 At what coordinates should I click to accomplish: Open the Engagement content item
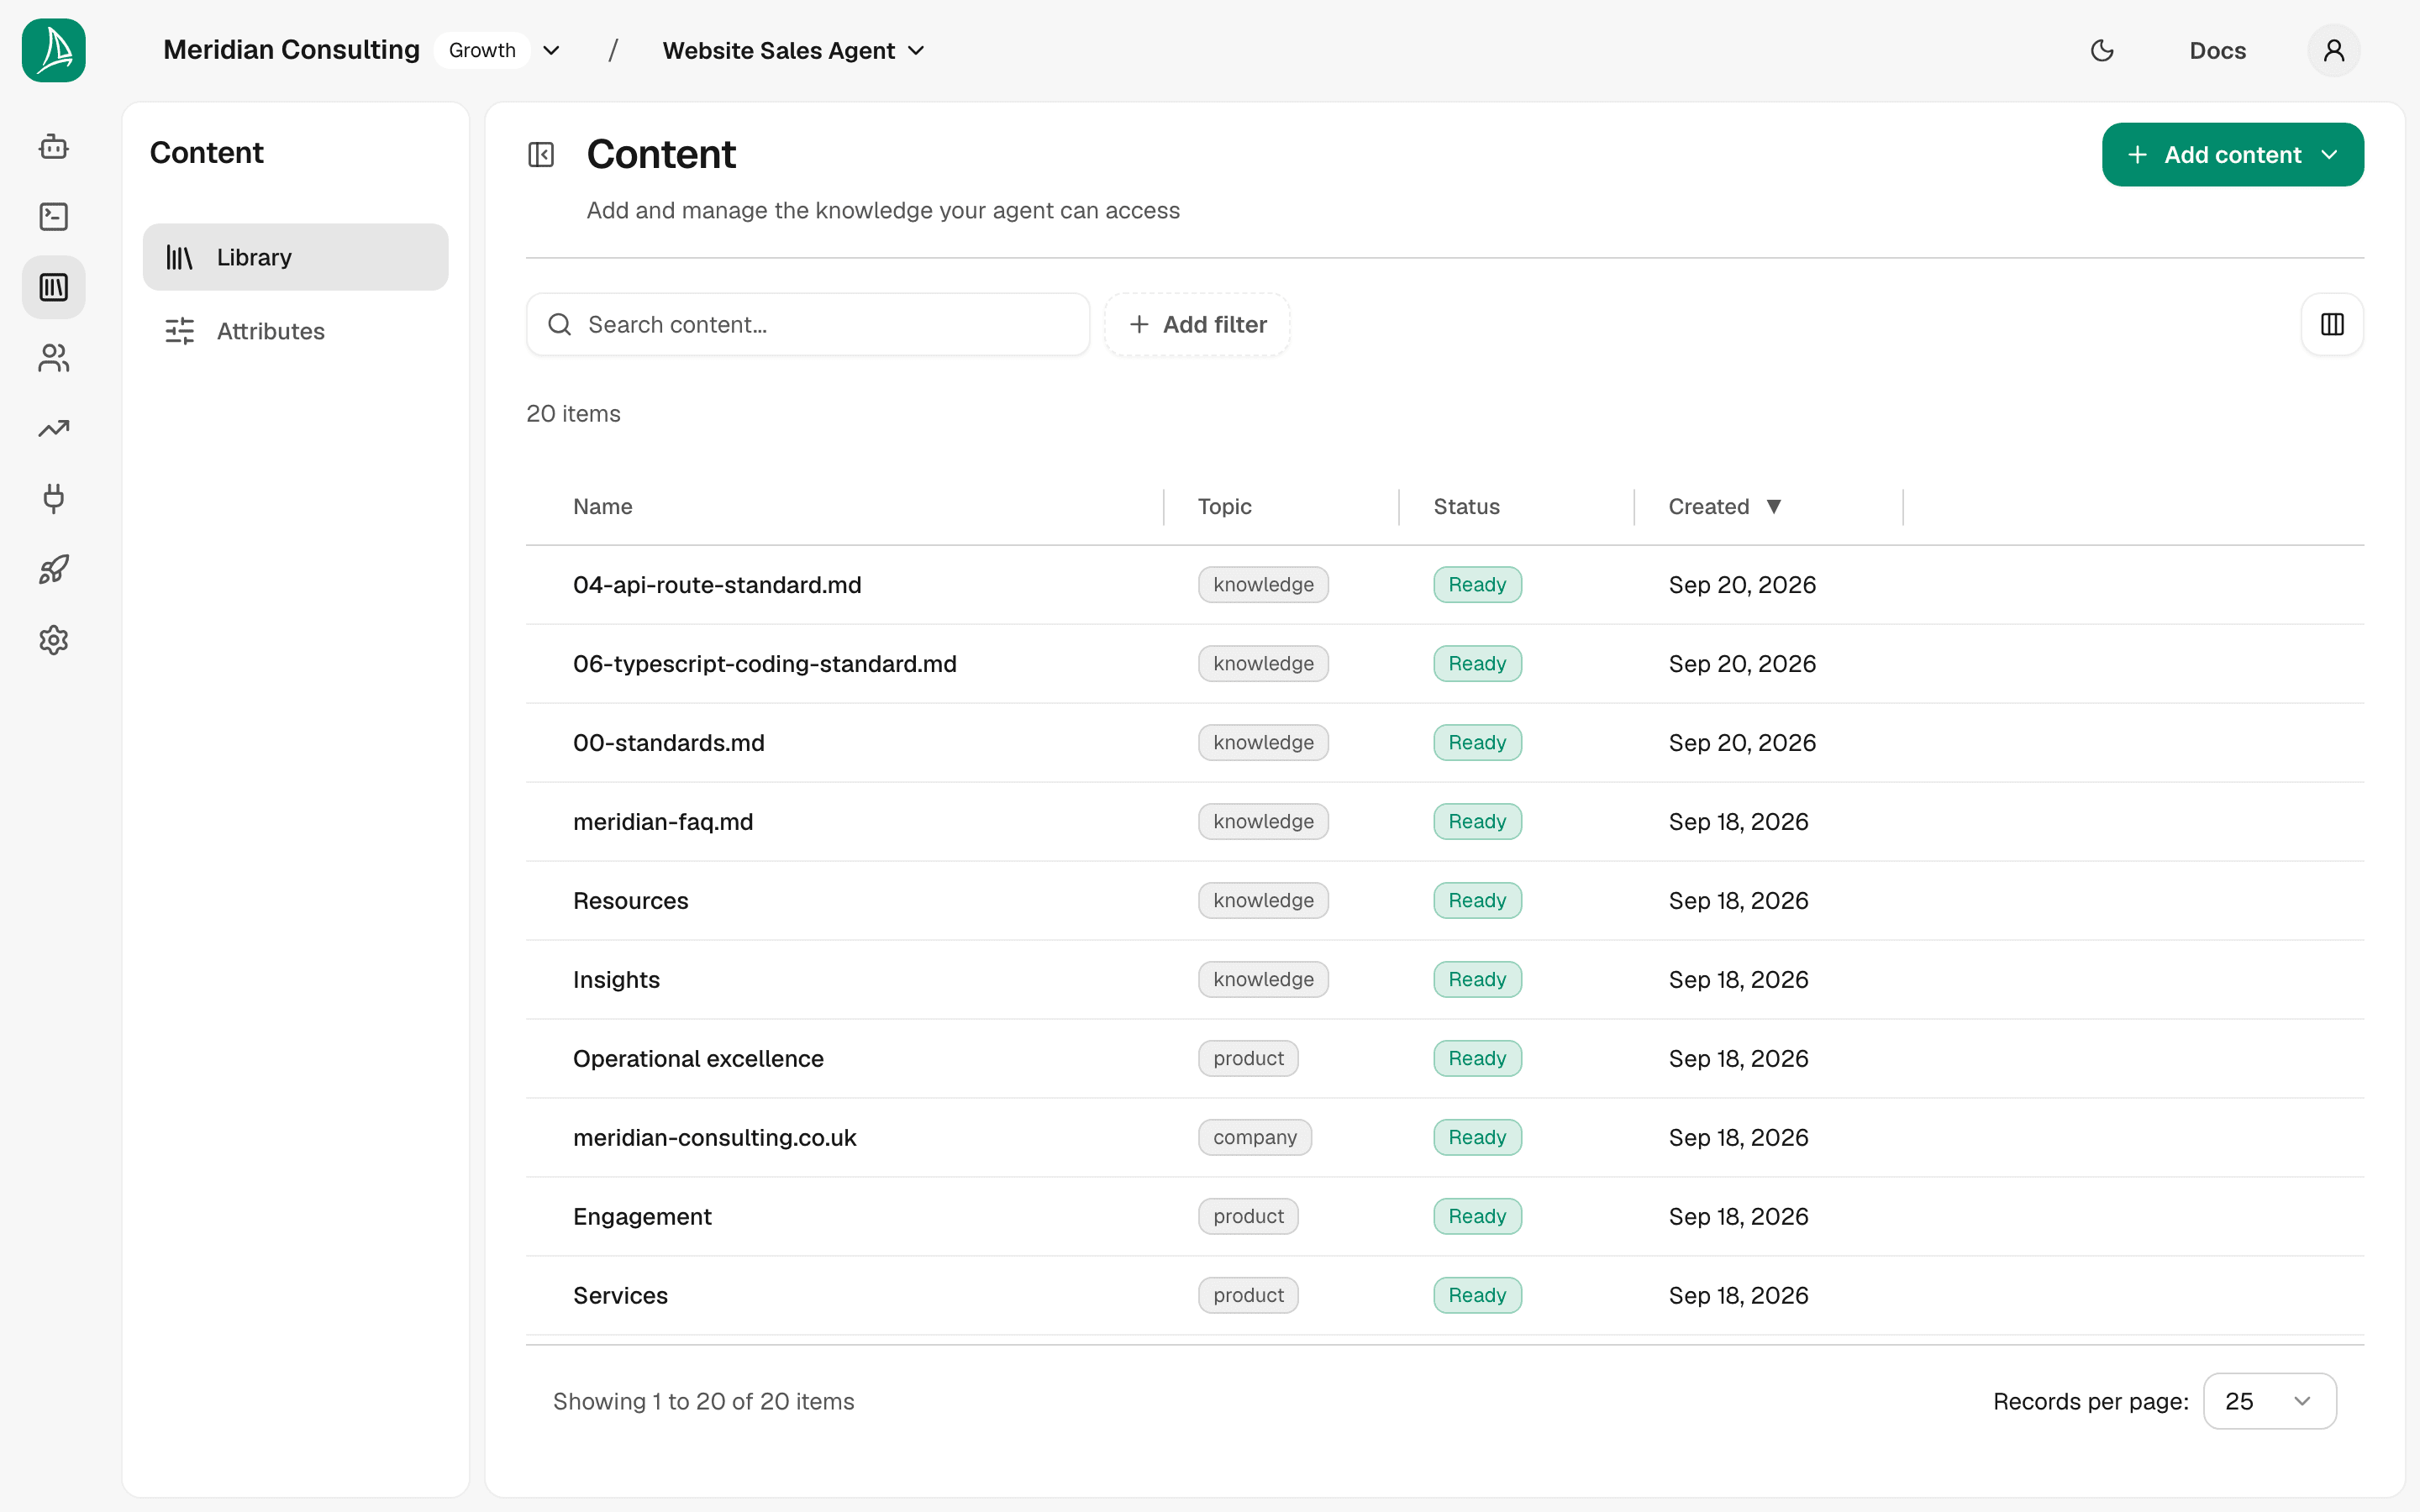coord(642,1217)
